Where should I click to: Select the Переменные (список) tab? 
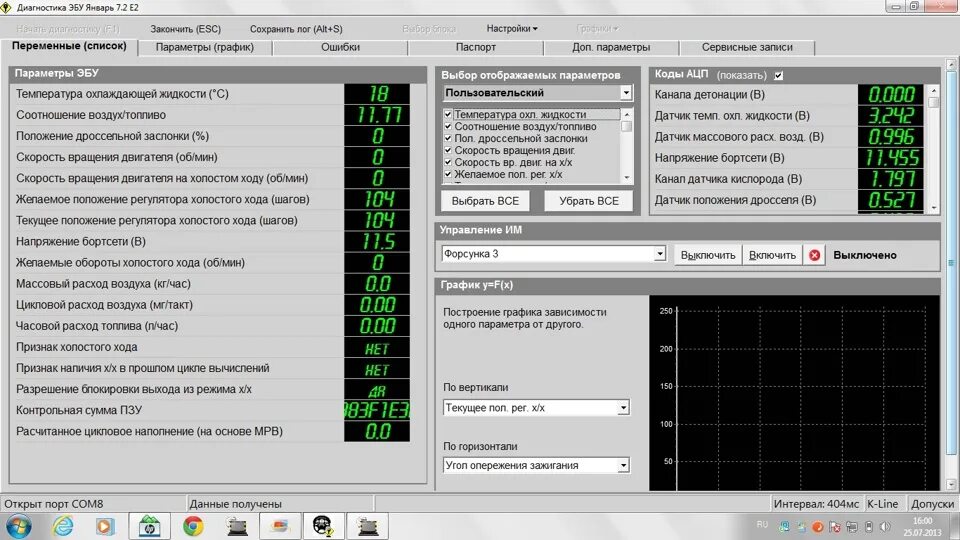pos(69,46)
